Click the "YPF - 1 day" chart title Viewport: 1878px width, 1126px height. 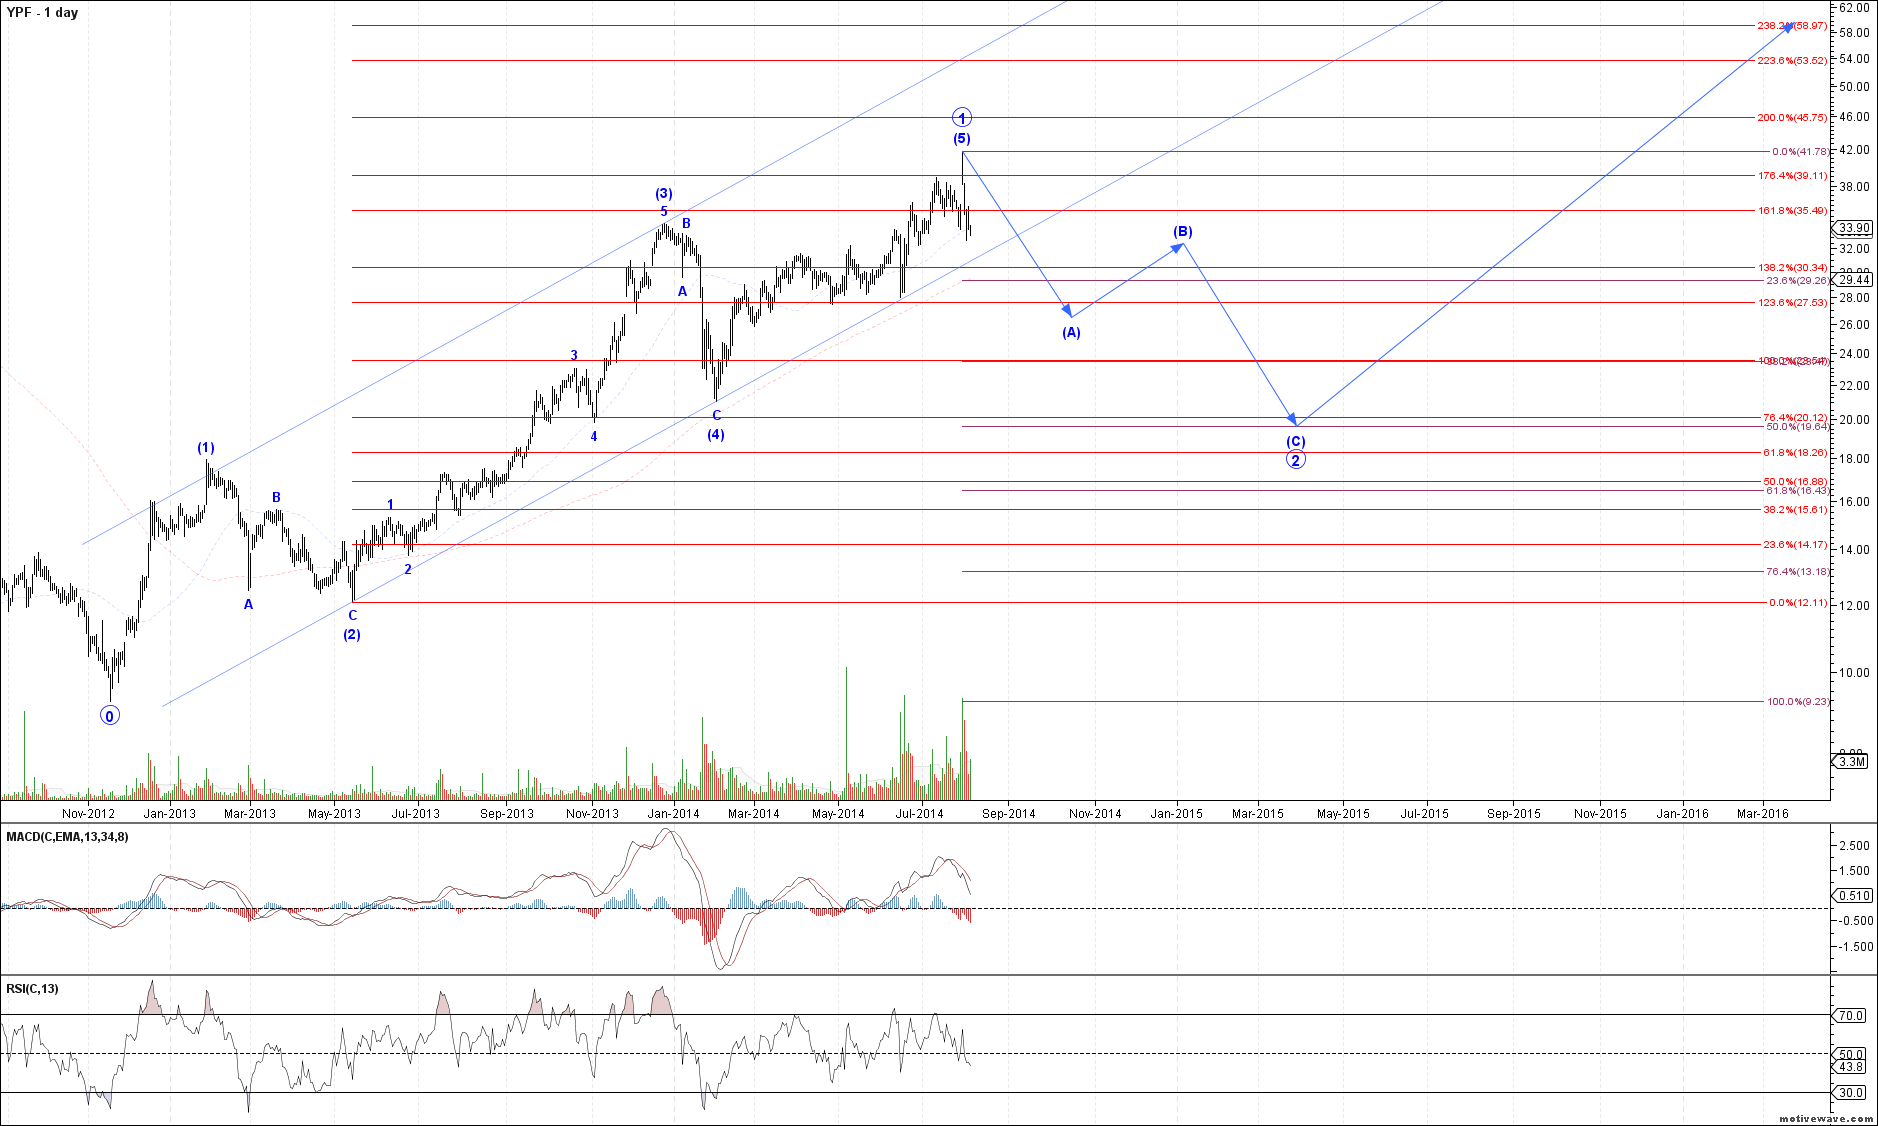42,12
